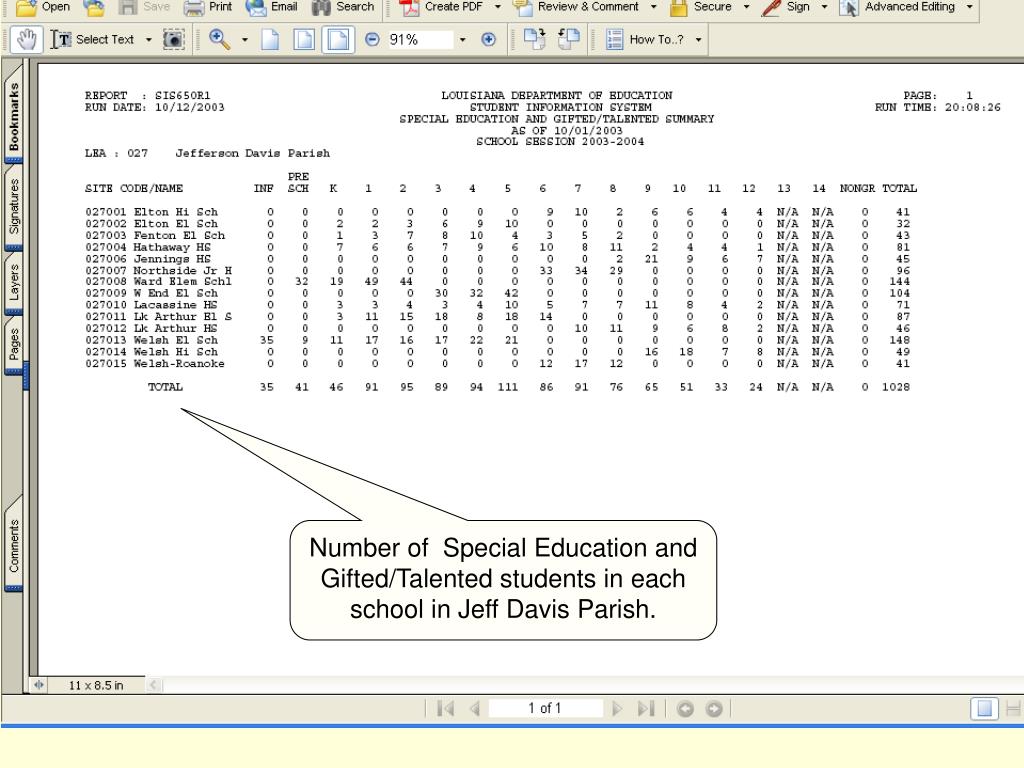Image resolution: width=1024 pixels, height=768 pixels.
Task: Open the How To..? panel
Action: (x=644, y=40)
